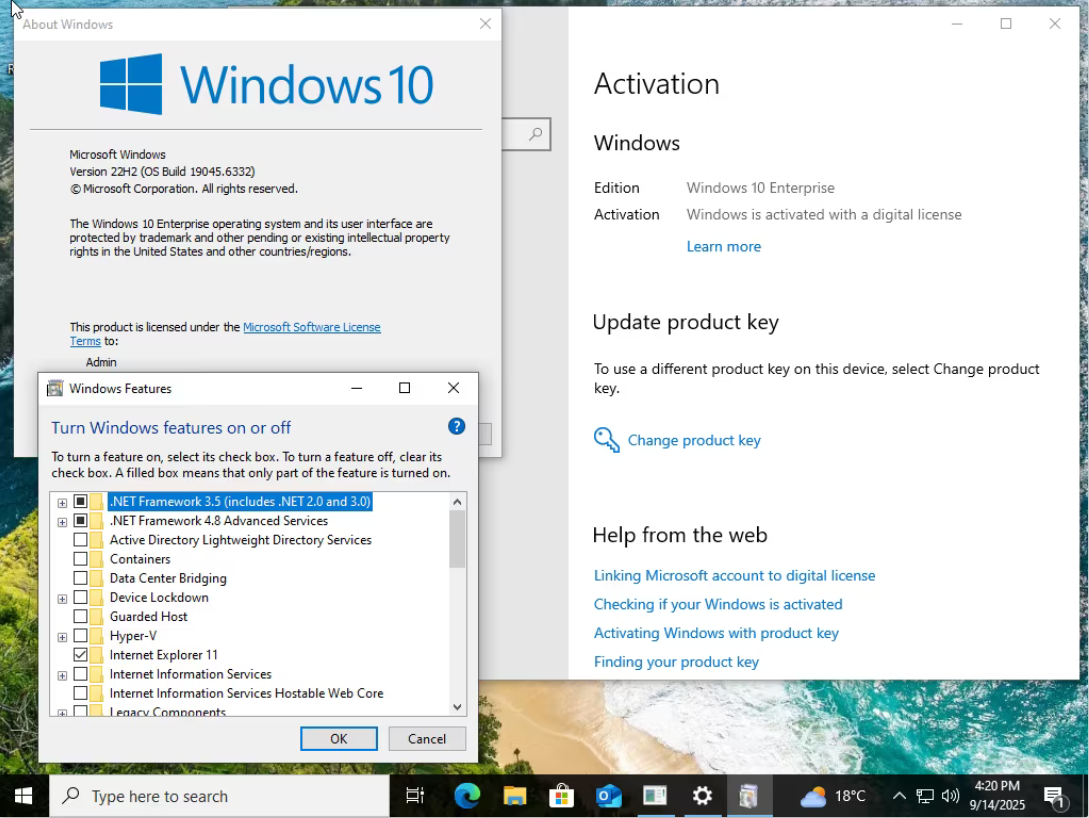
Task: Click the Windows Features help icon
Action: point(456,426)
